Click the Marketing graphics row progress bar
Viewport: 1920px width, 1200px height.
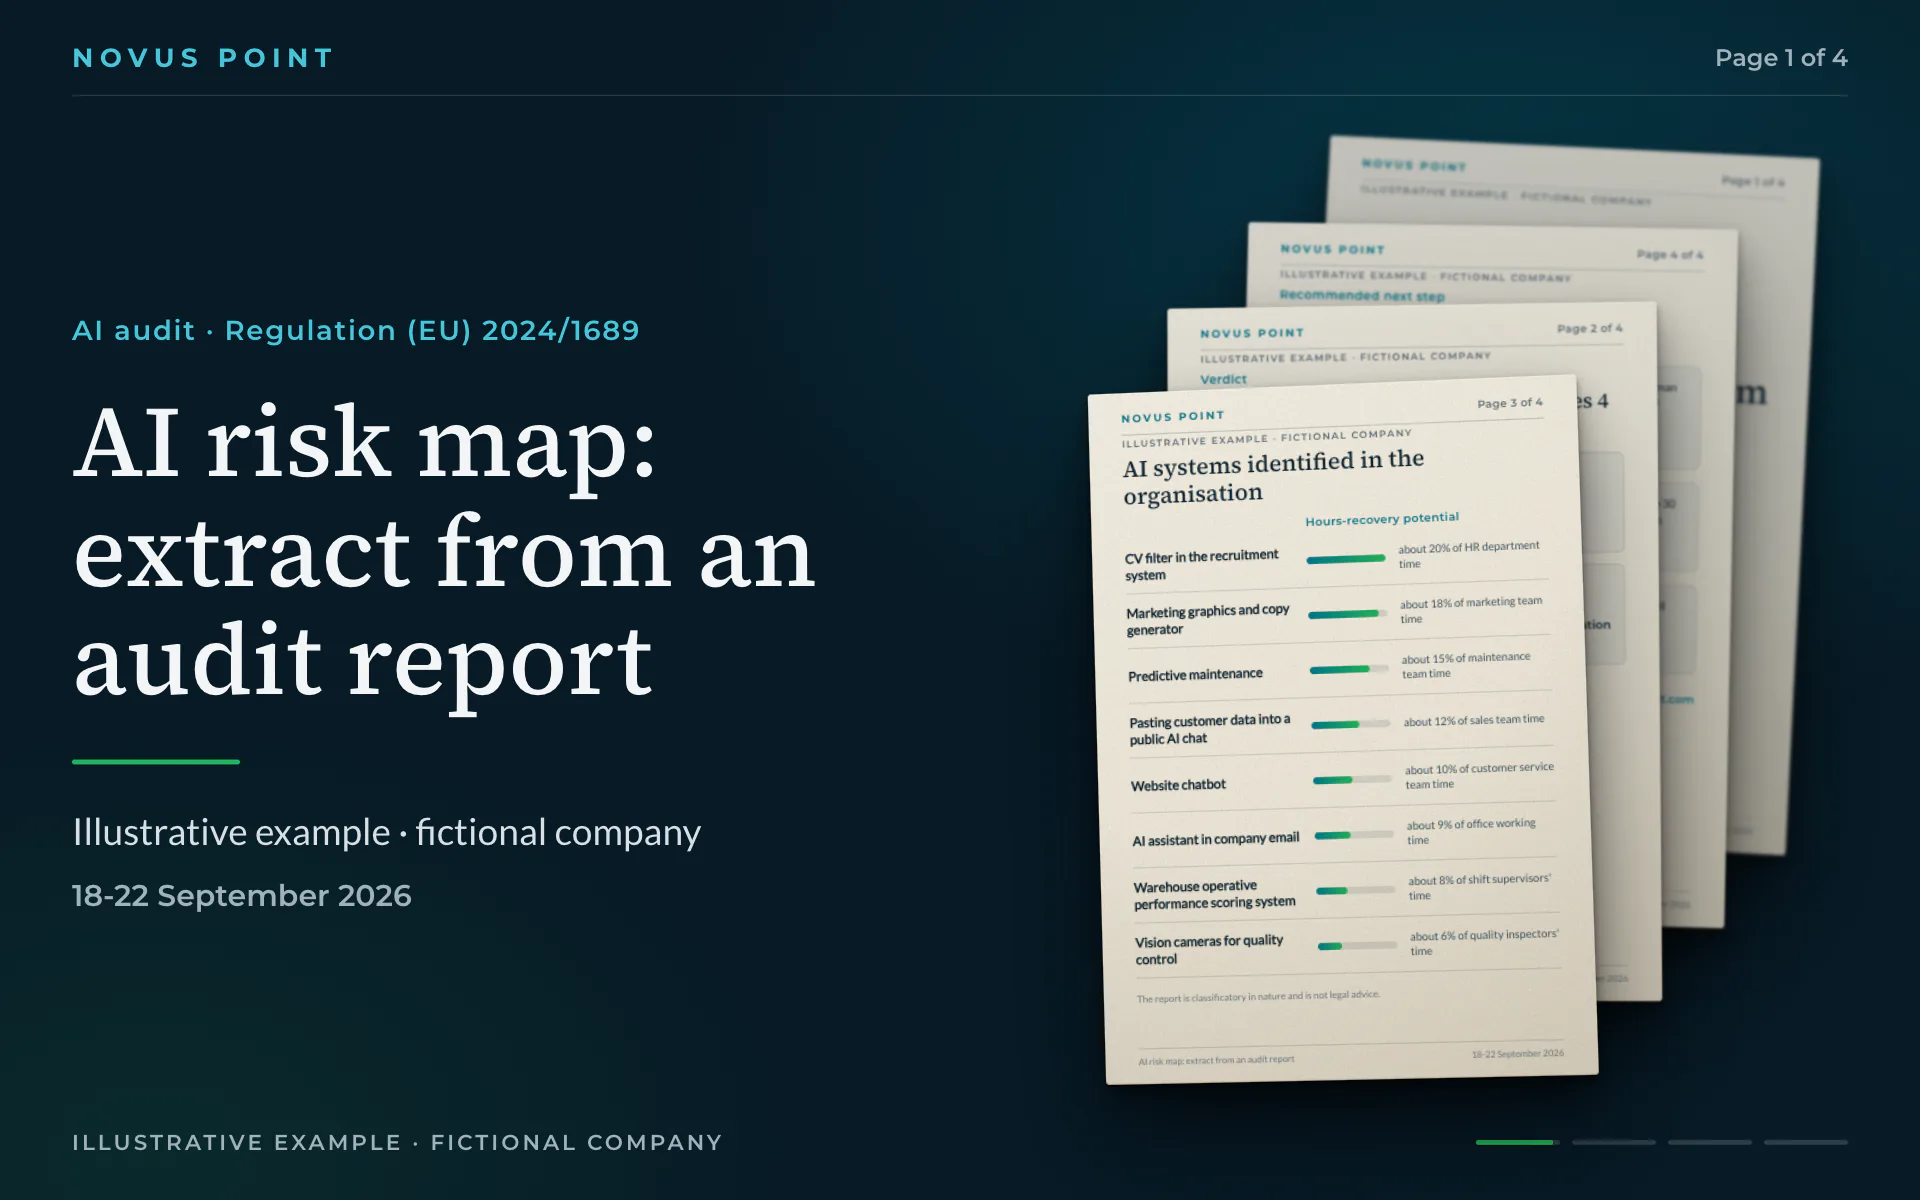coord(1348,614)
